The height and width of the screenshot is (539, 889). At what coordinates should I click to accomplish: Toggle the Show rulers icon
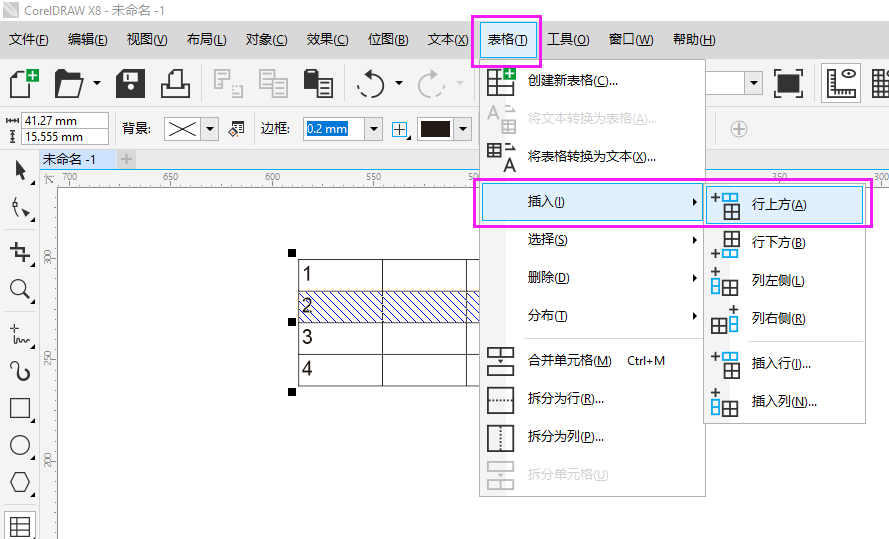pos(841,83)
